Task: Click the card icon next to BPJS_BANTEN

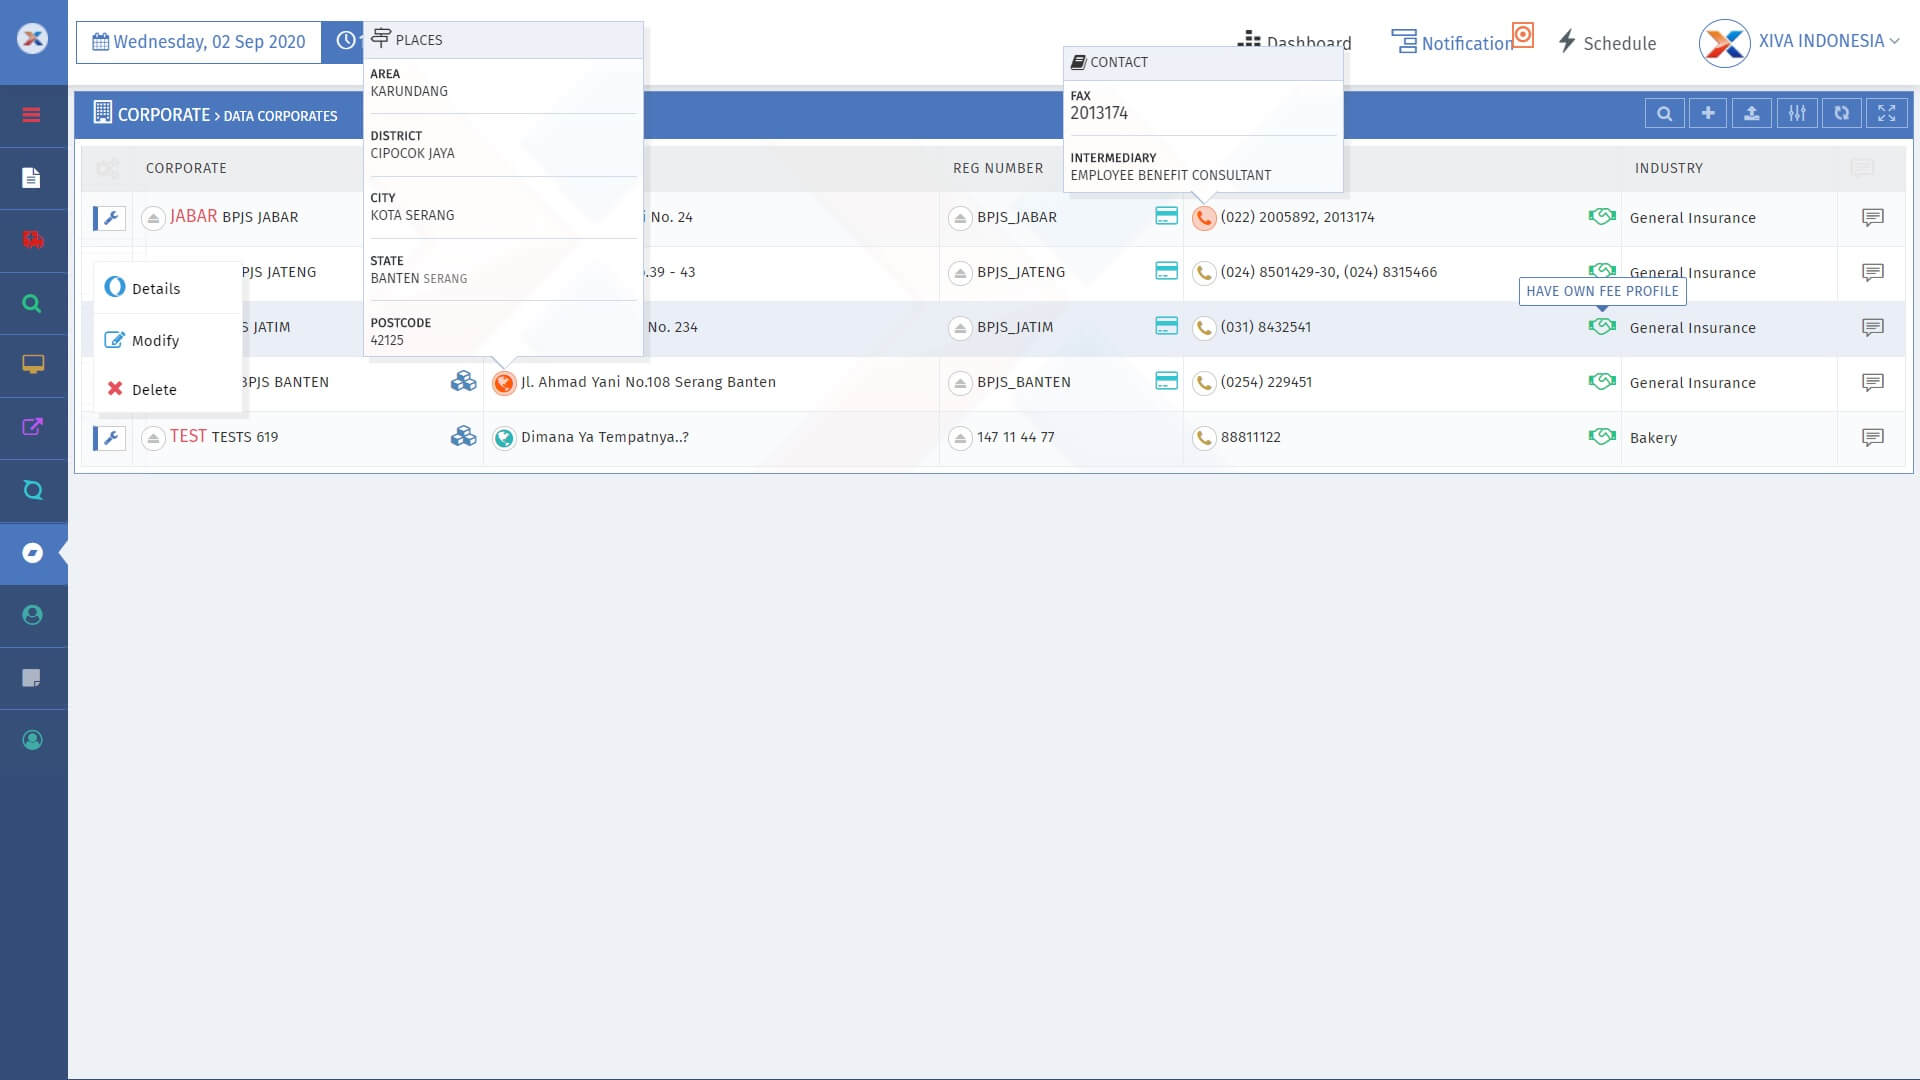Action: 1166,381
